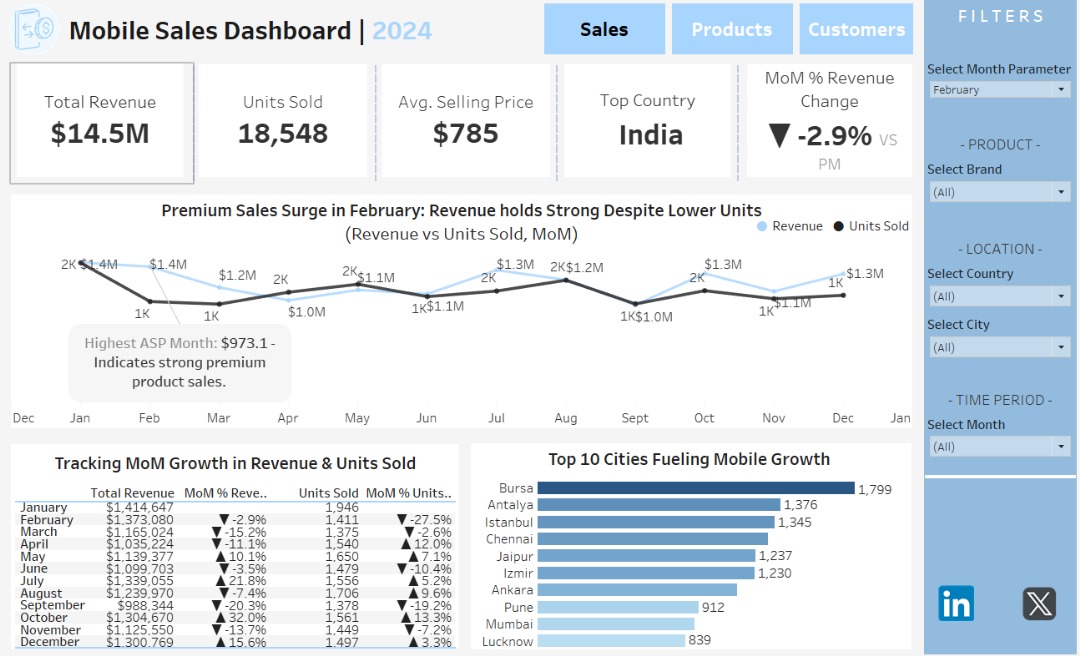This screenshot has width=1080, height=656.
Task: Select the Istanbul bar in cities chart
Action: pyautogui.click(x=656, y=522)
